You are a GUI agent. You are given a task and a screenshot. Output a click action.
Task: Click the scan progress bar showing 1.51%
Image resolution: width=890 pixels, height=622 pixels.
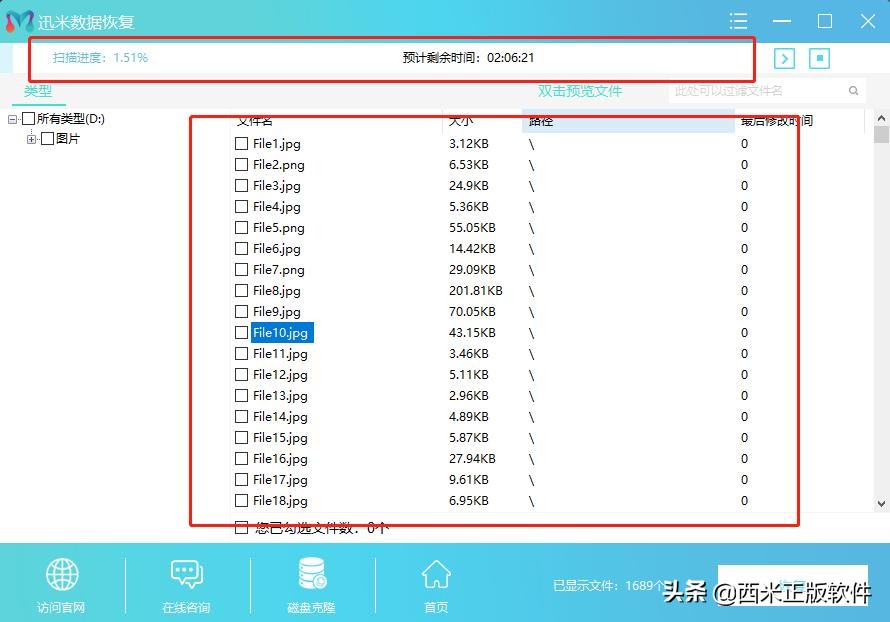tap(390, 58)
